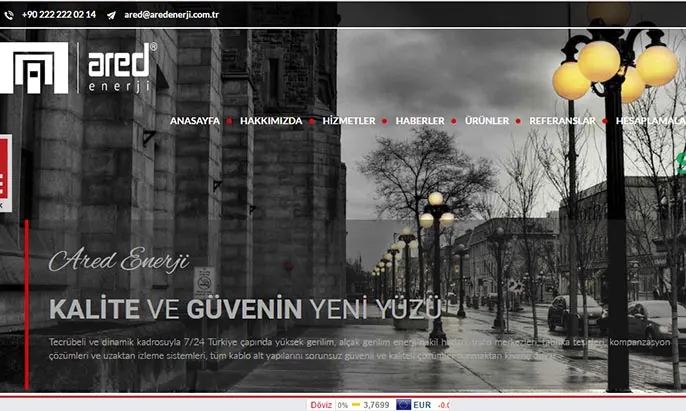Click the yellow dash icon beside 3,7699
The height and width of the screenshot is (411, 686).
[356, 404]
